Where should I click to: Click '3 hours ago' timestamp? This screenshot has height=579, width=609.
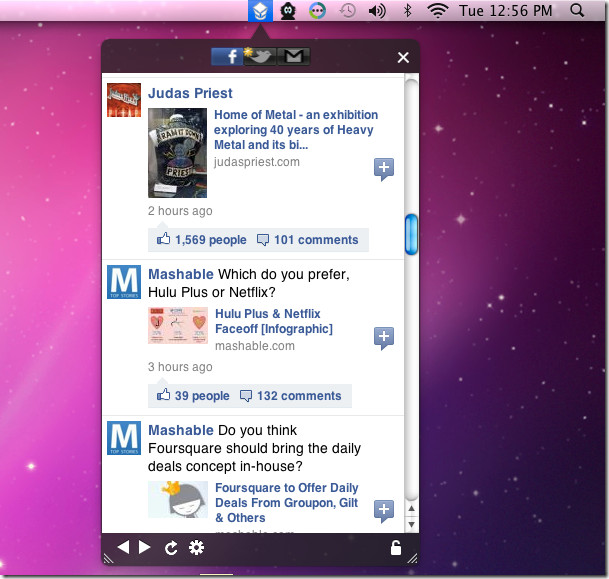point(180,367)
